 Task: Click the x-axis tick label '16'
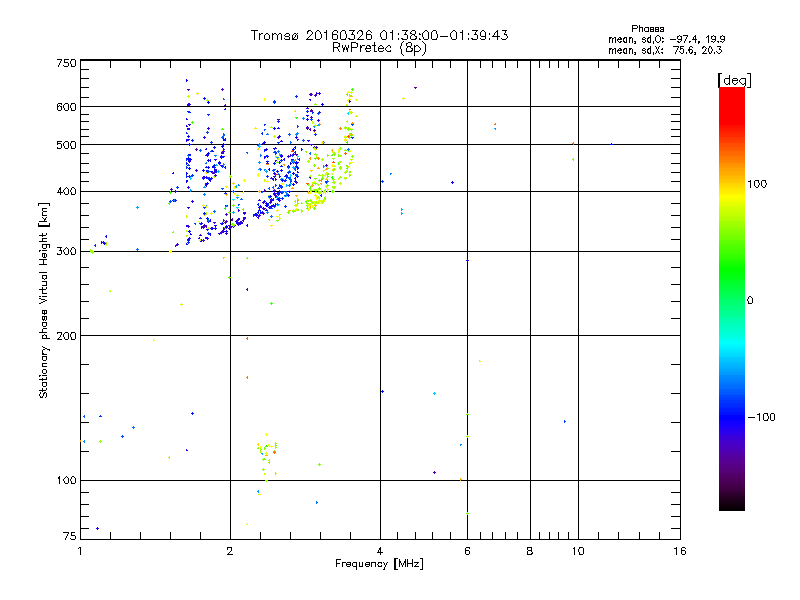click(680, 551)
